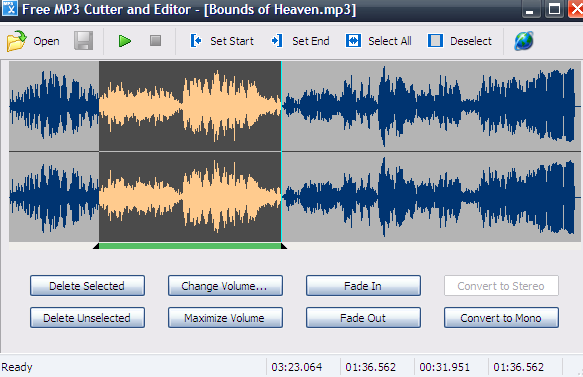The image size is (583, 377).
Task: Start playback with the green Play button
Action: (125, 41)
